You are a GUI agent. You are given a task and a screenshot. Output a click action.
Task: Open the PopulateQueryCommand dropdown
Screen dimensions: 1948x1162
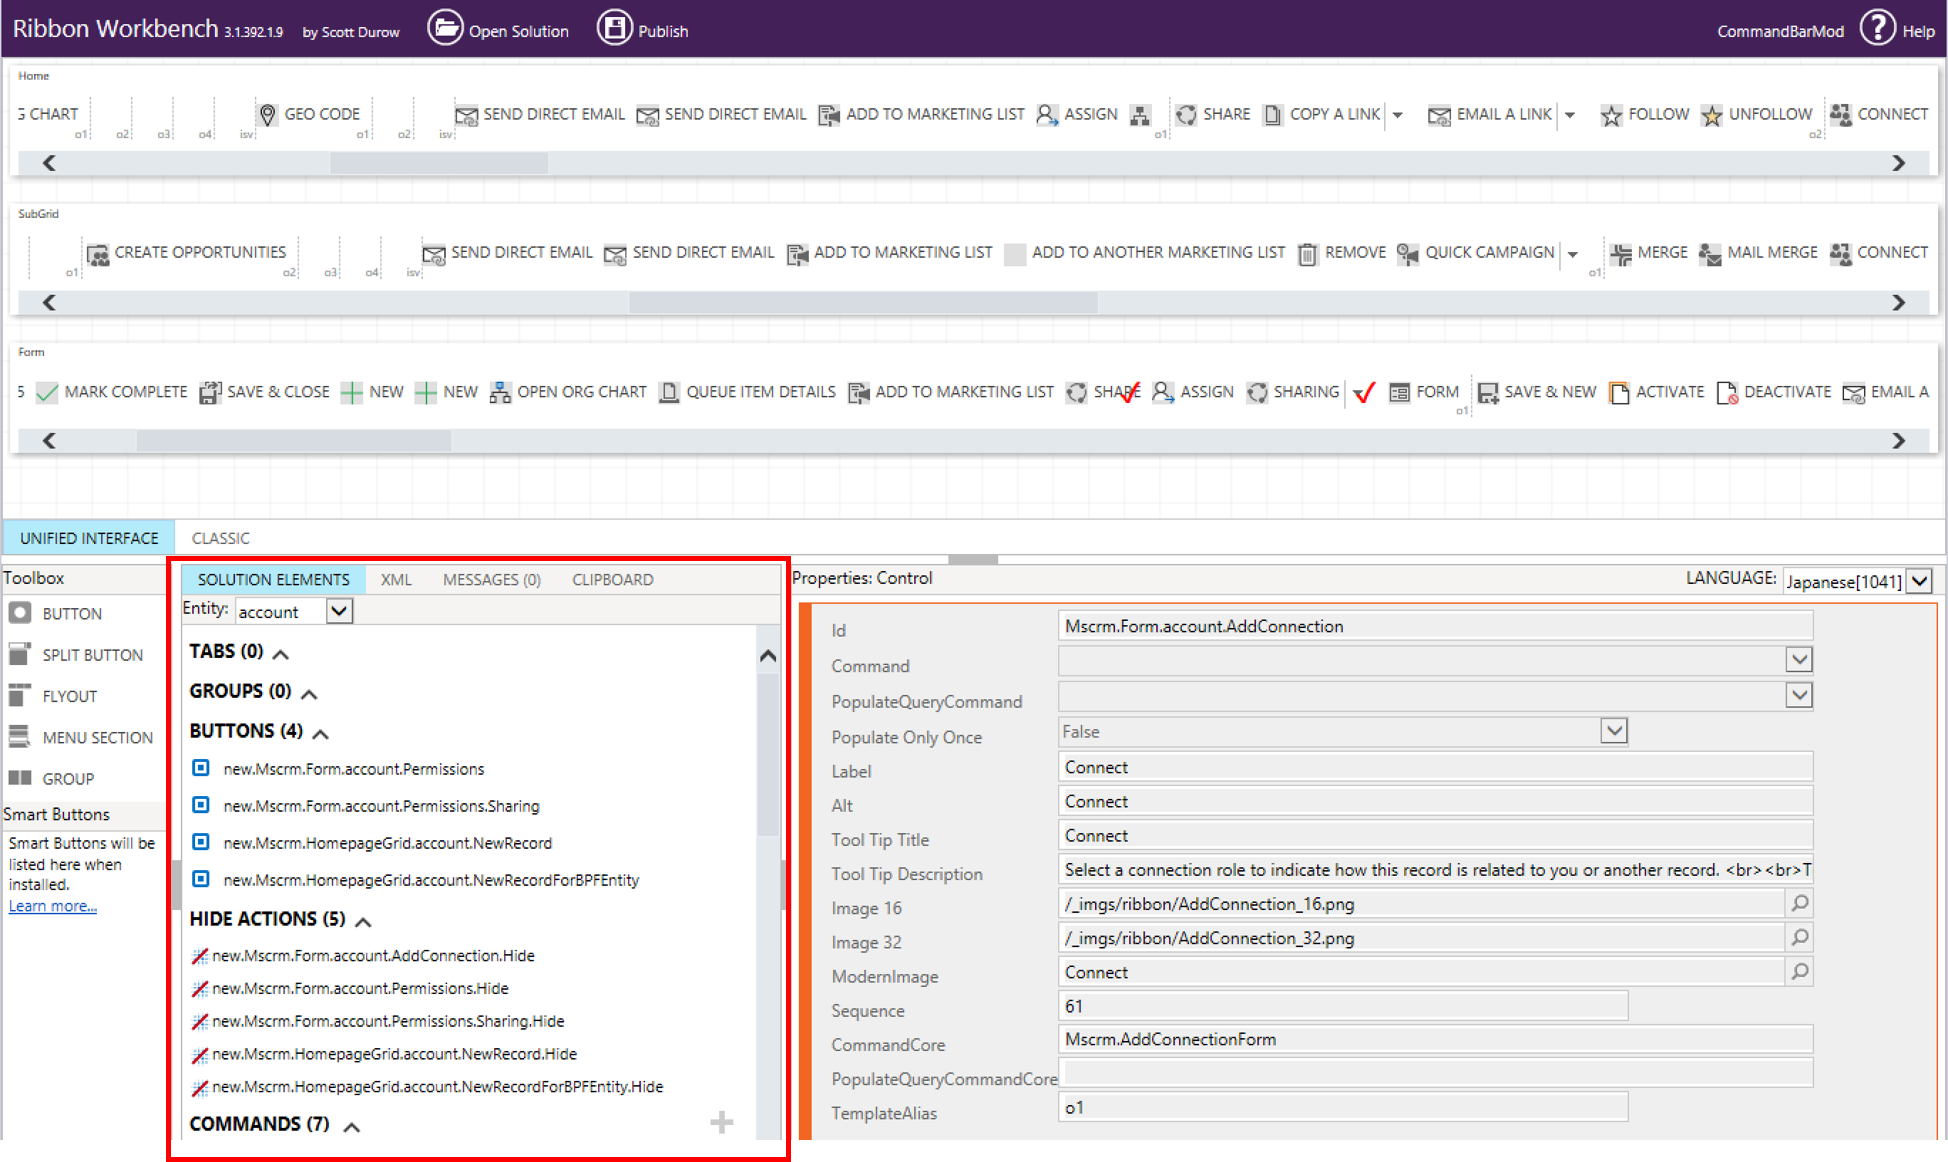[1799, 696]
